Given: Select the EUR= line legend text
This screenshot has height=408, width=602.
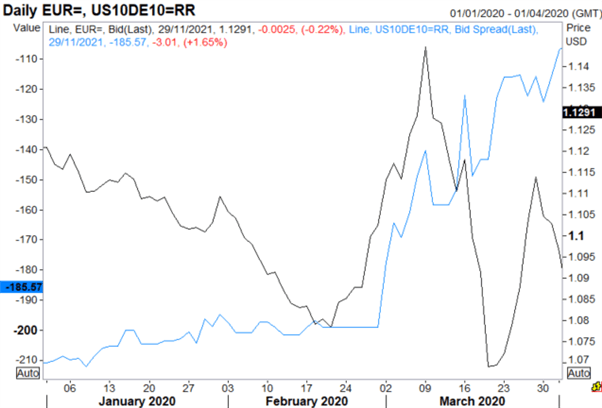Looking at the screenshot, I should pyautogui.click(x=152, y=30).
